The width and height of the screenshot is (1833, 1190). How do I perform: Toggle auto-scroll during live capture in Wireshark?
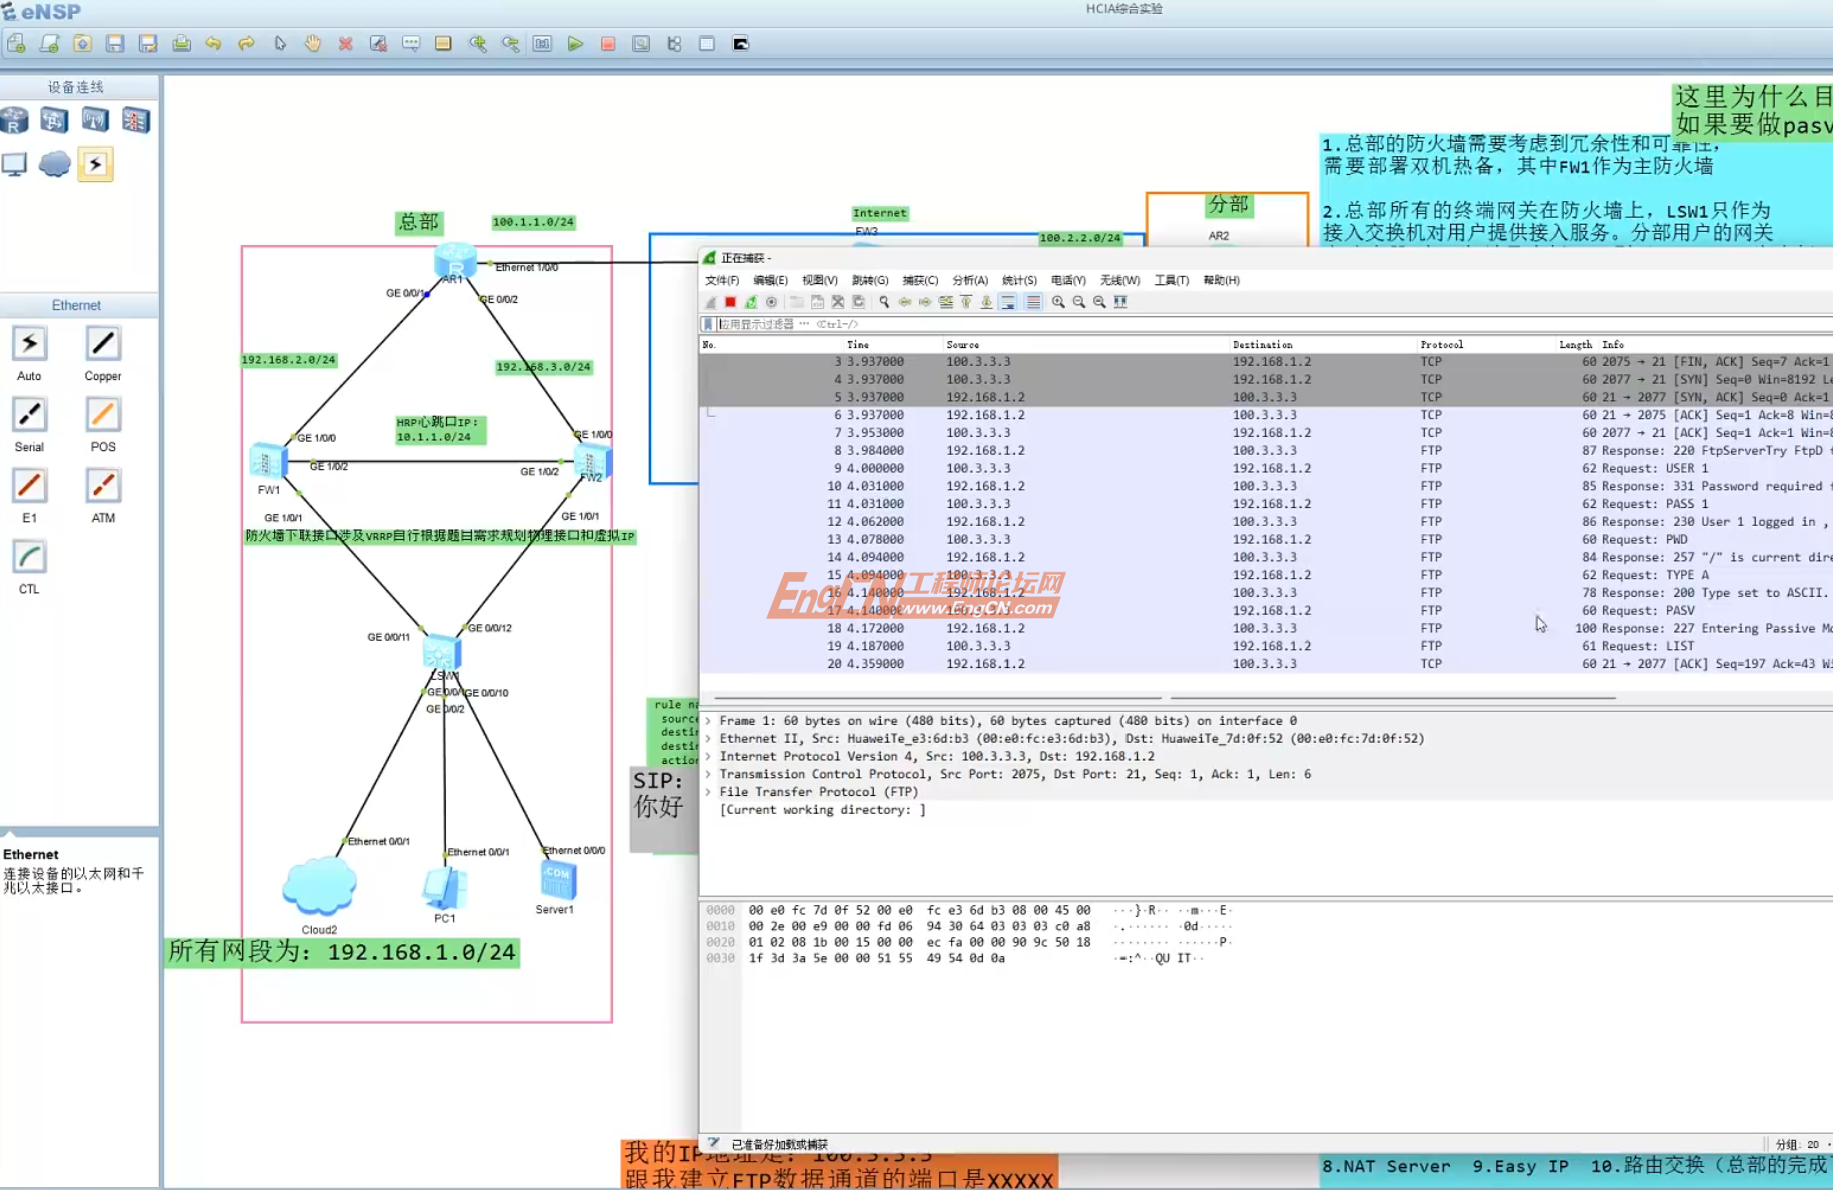[x=1008, y=302]
